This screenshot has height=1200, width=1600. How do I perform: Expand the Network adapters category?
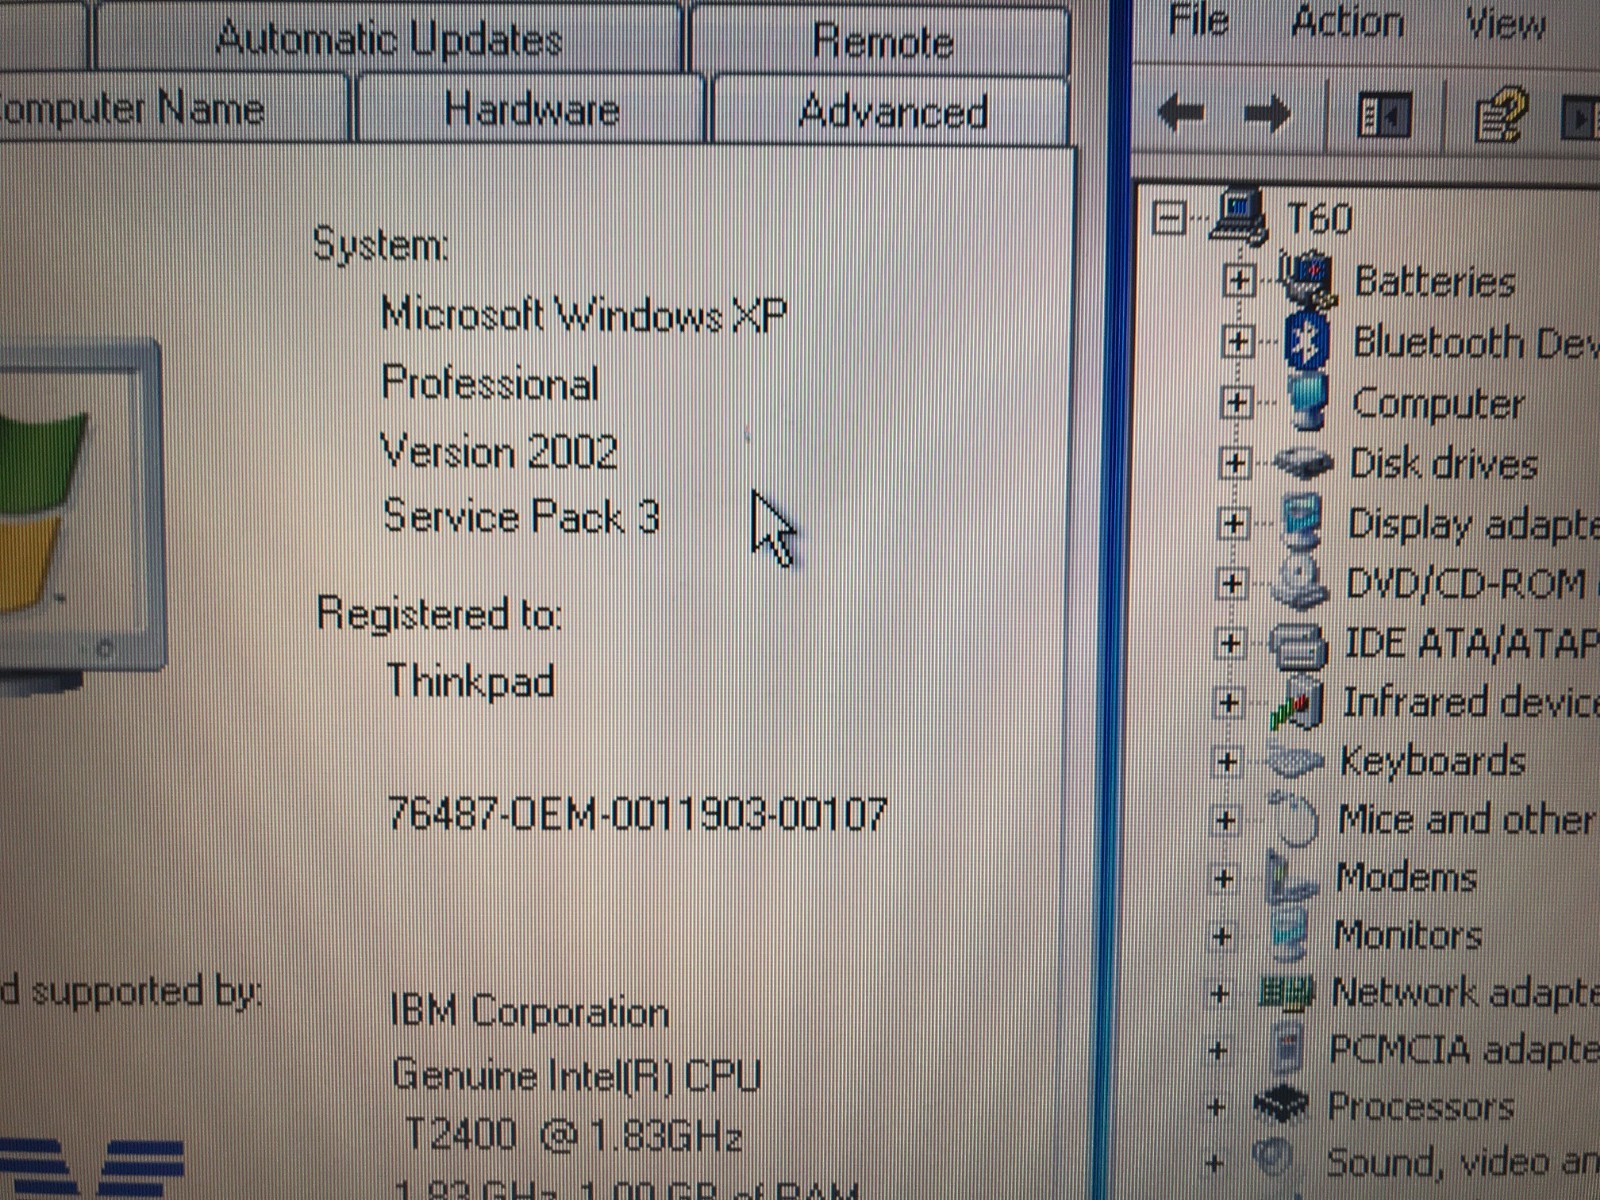(1219, 993)
